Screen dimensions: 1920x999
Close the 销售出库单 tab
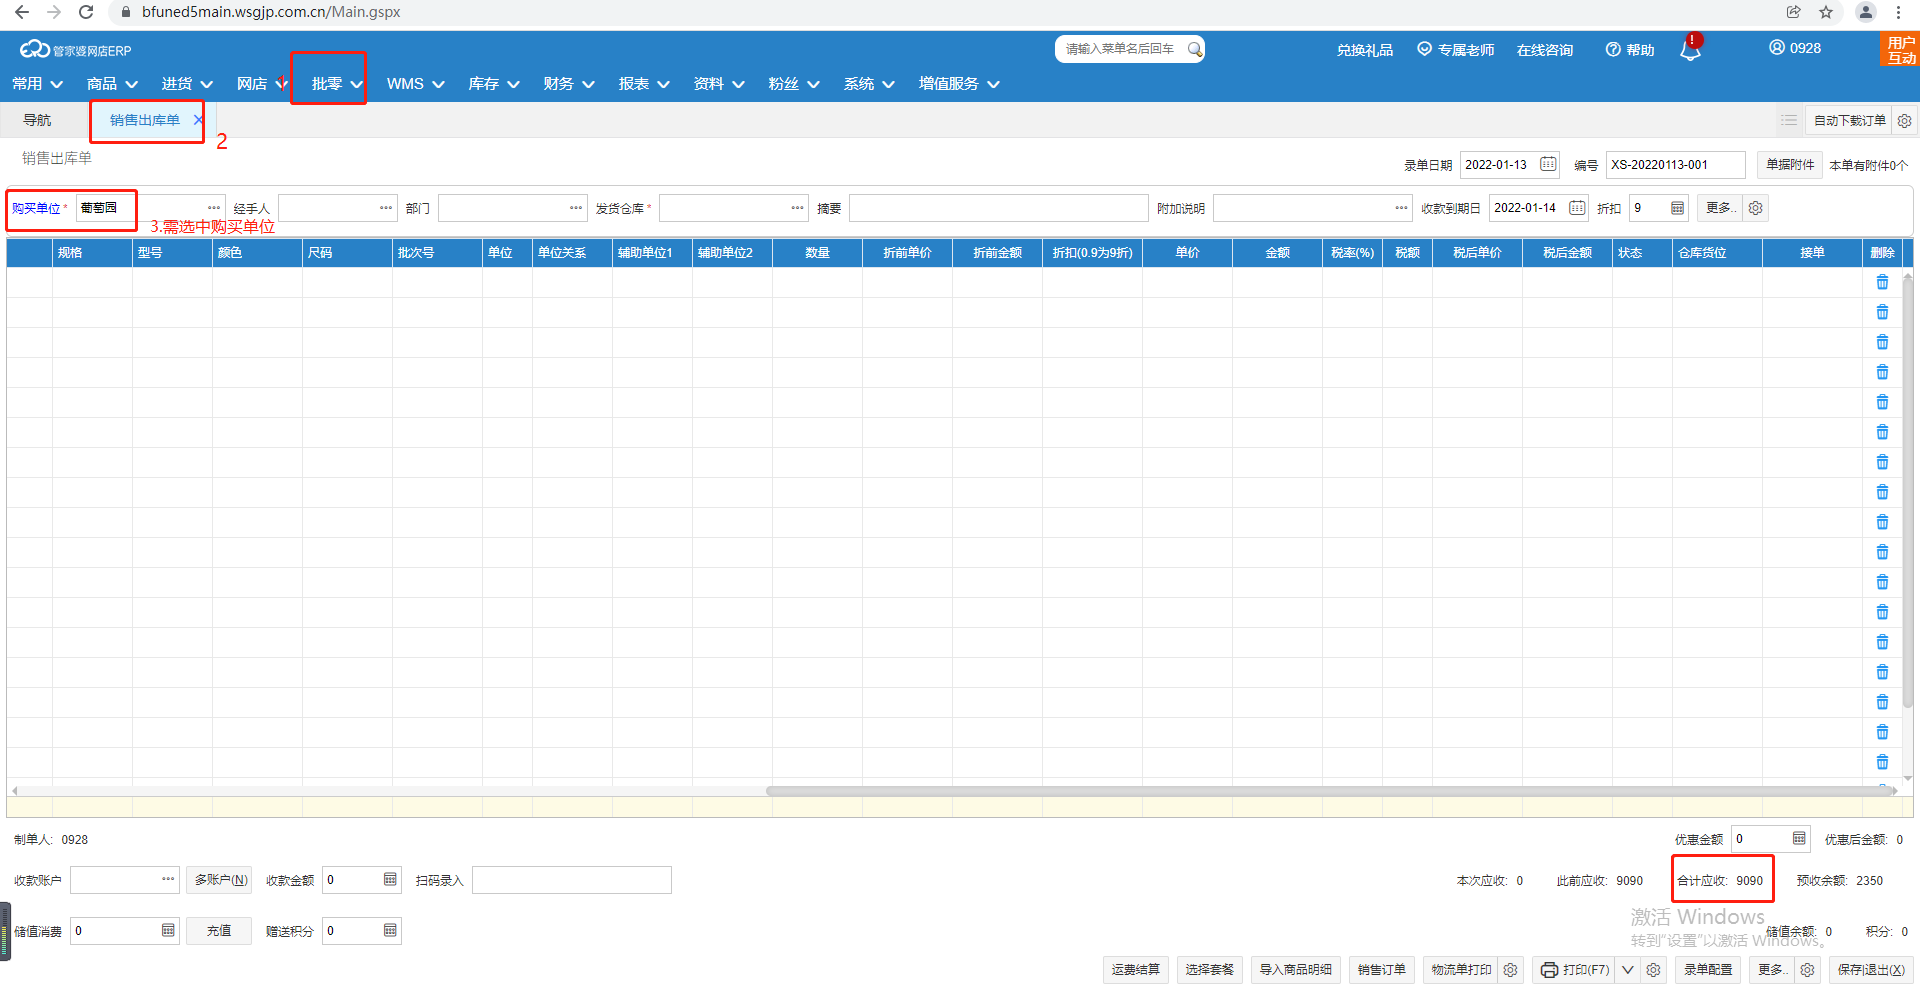pyautogui.click(x=198, y=120)
